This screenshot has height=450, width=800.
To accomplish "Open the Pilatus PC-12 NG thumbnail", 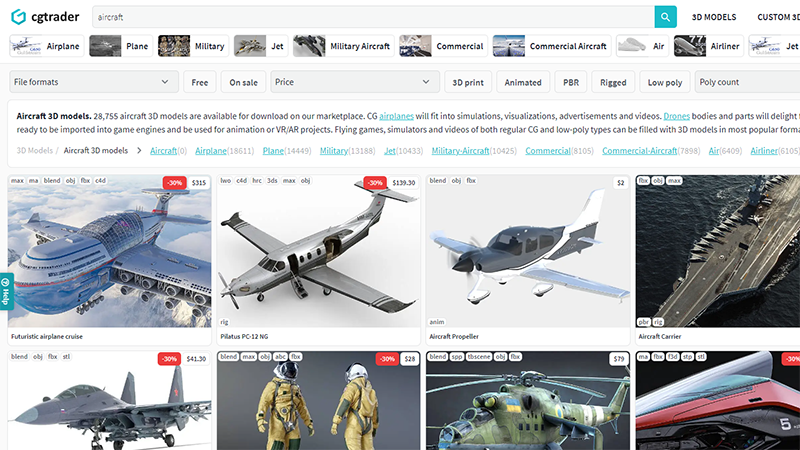I will click(x=319, y=251).
